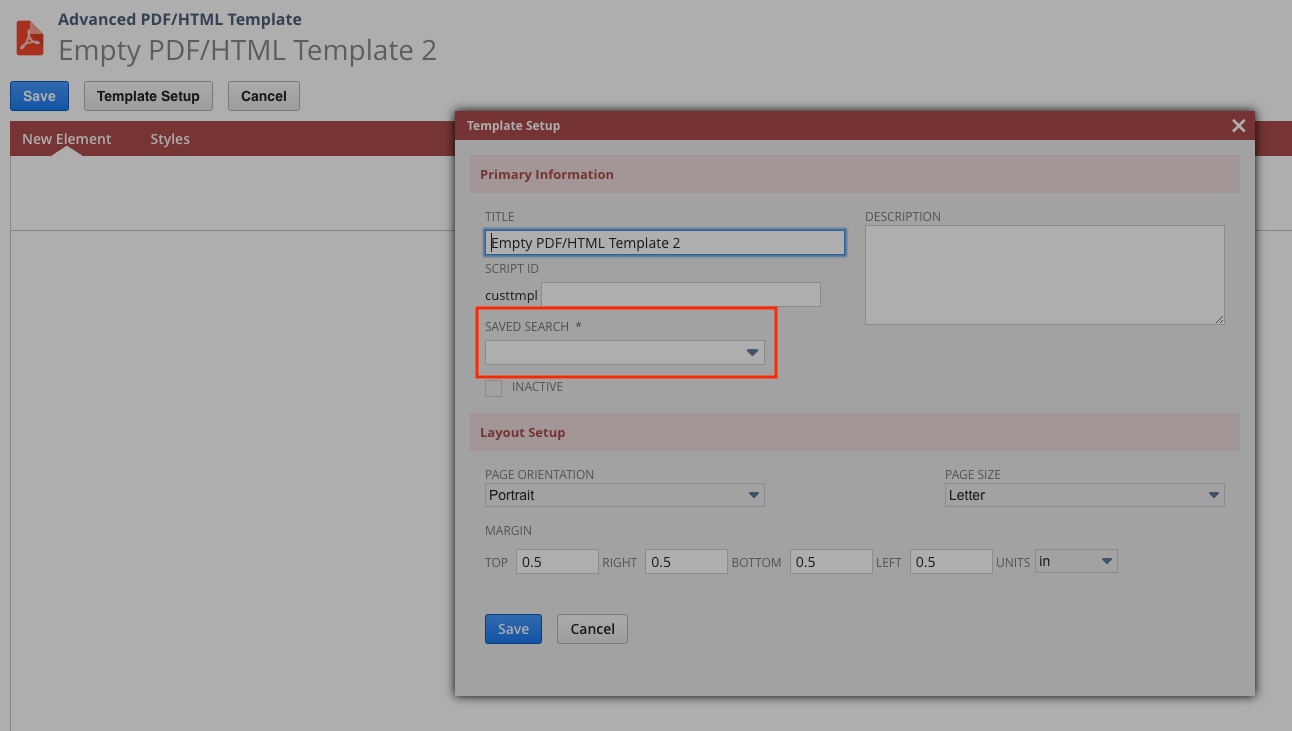Click the Script ID field after custtmpl
Image resolution: width=1292 pixels, height=731 pixels.
[x=681, y=294]
